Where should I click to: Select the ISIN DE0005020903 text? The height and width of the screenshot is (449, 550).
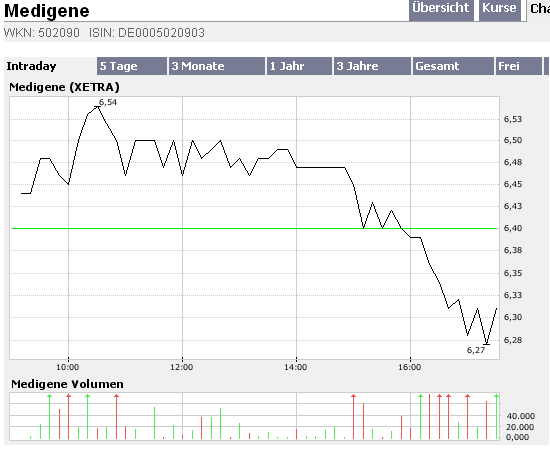(147, 33)
